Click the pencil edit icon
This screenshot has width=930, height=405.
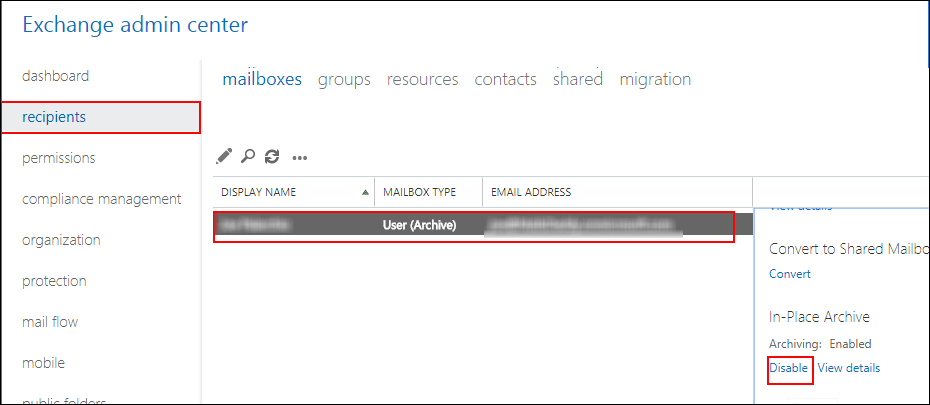click(224, 156)
